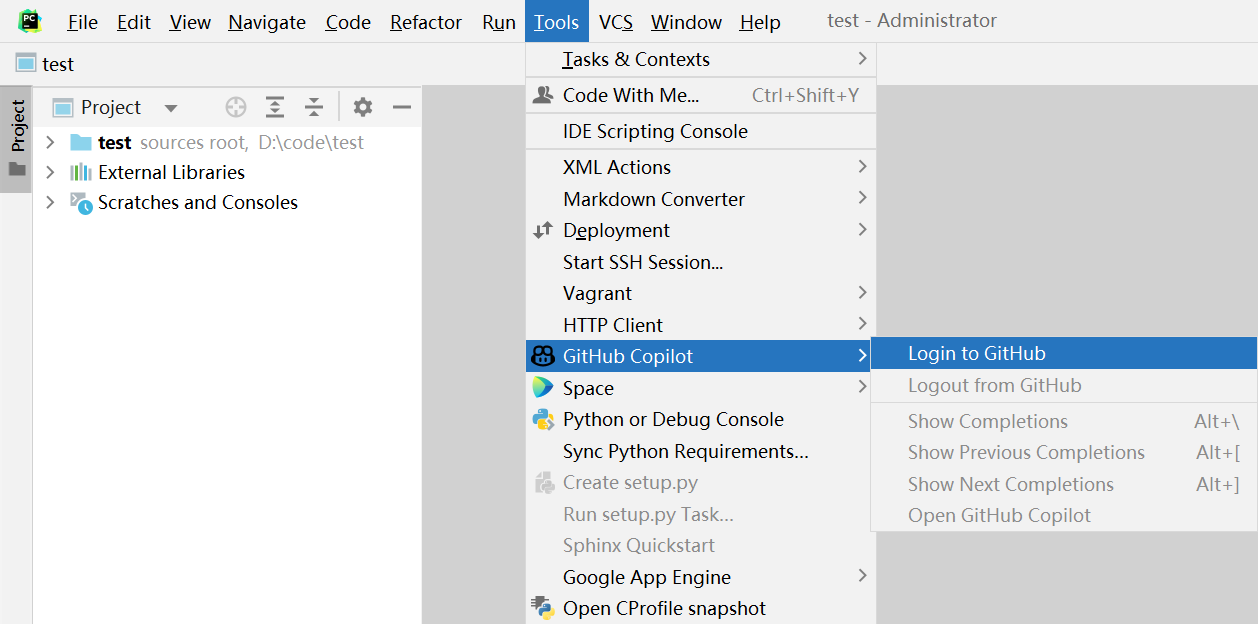Click the Expand All icon in the Project toolbar
Screen dimensions: 1258x624
(x=275, y=107)
